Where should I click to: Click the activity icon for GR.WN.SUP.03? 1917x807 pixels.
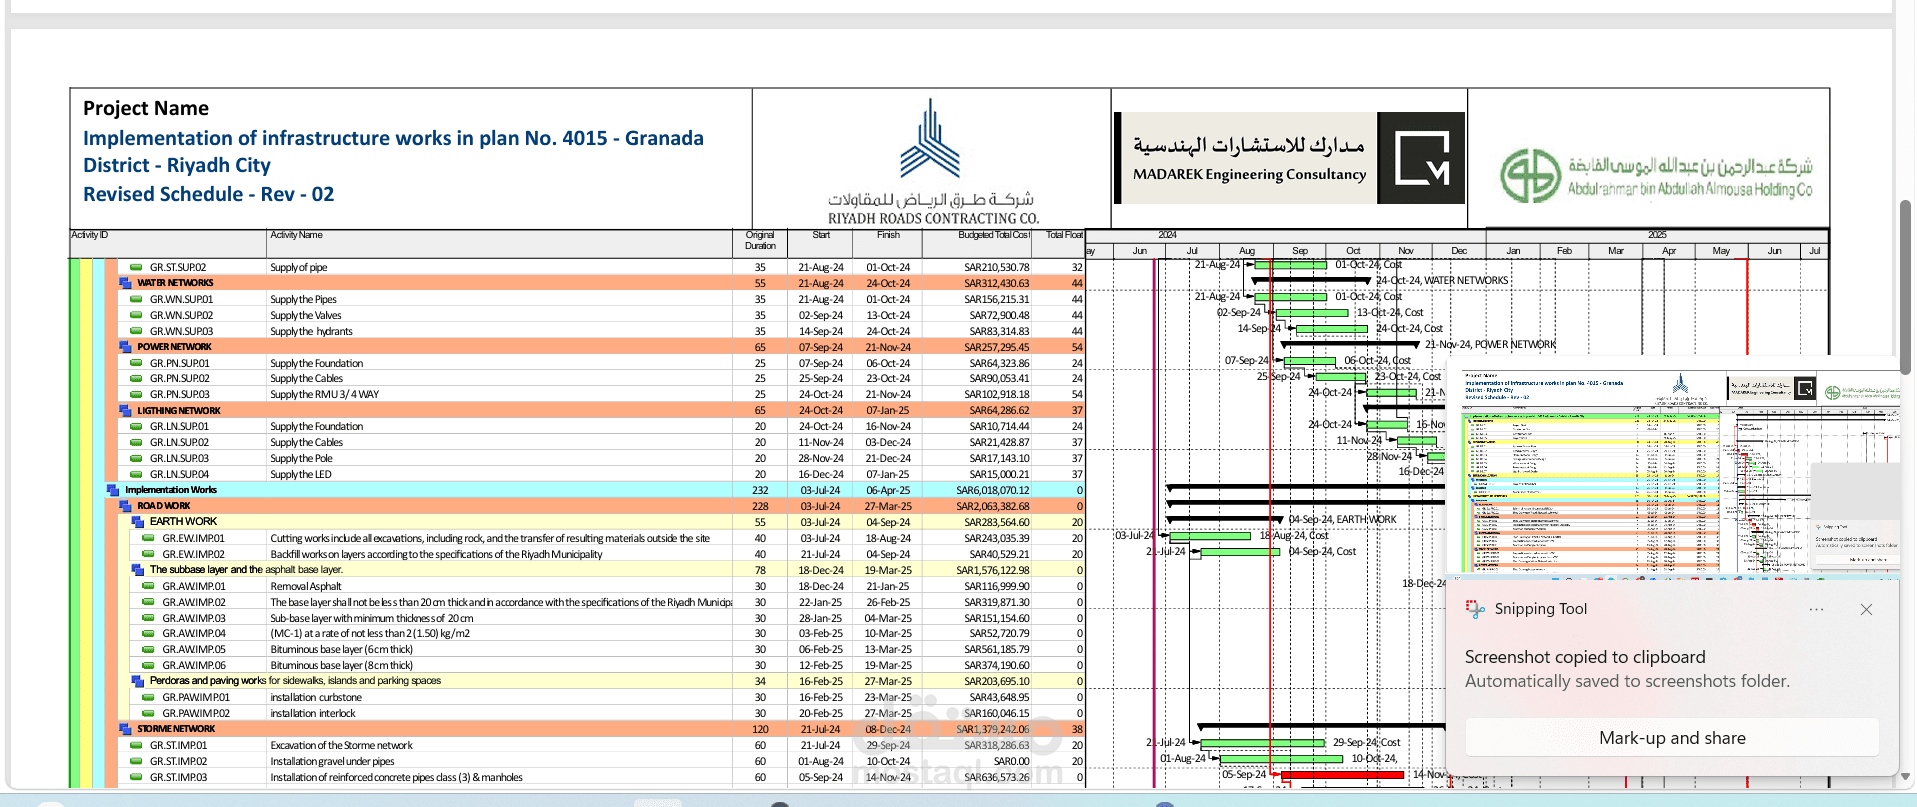pos(136,331)
